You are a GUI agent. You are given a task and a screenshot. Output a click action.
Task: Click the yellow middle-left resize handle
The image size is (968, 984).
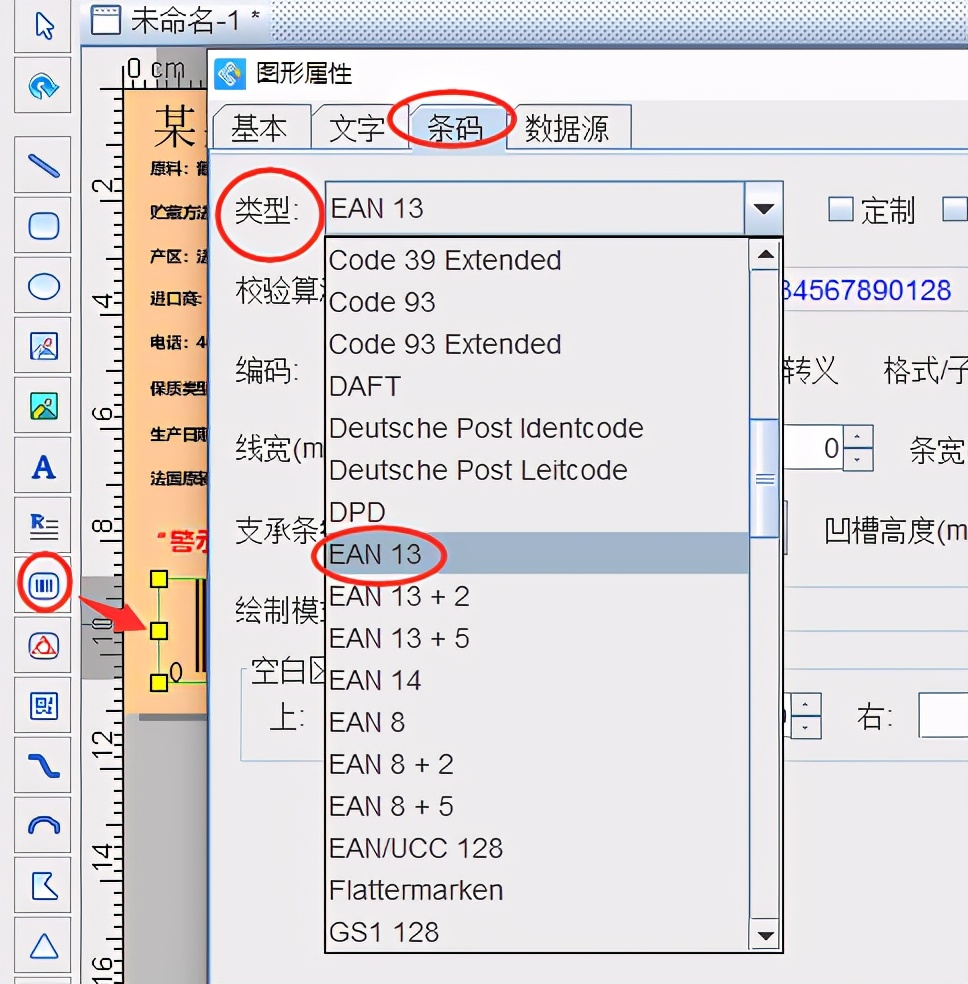159,631
